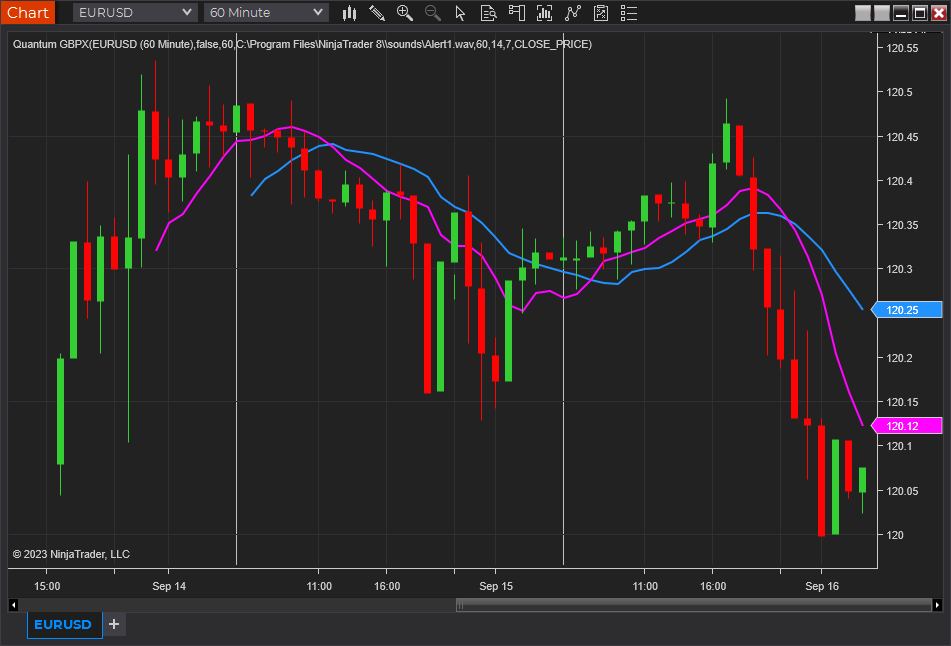Click the 15:00 time axis label
Viewport: 951px width, 646px height.
click(47, 586)
